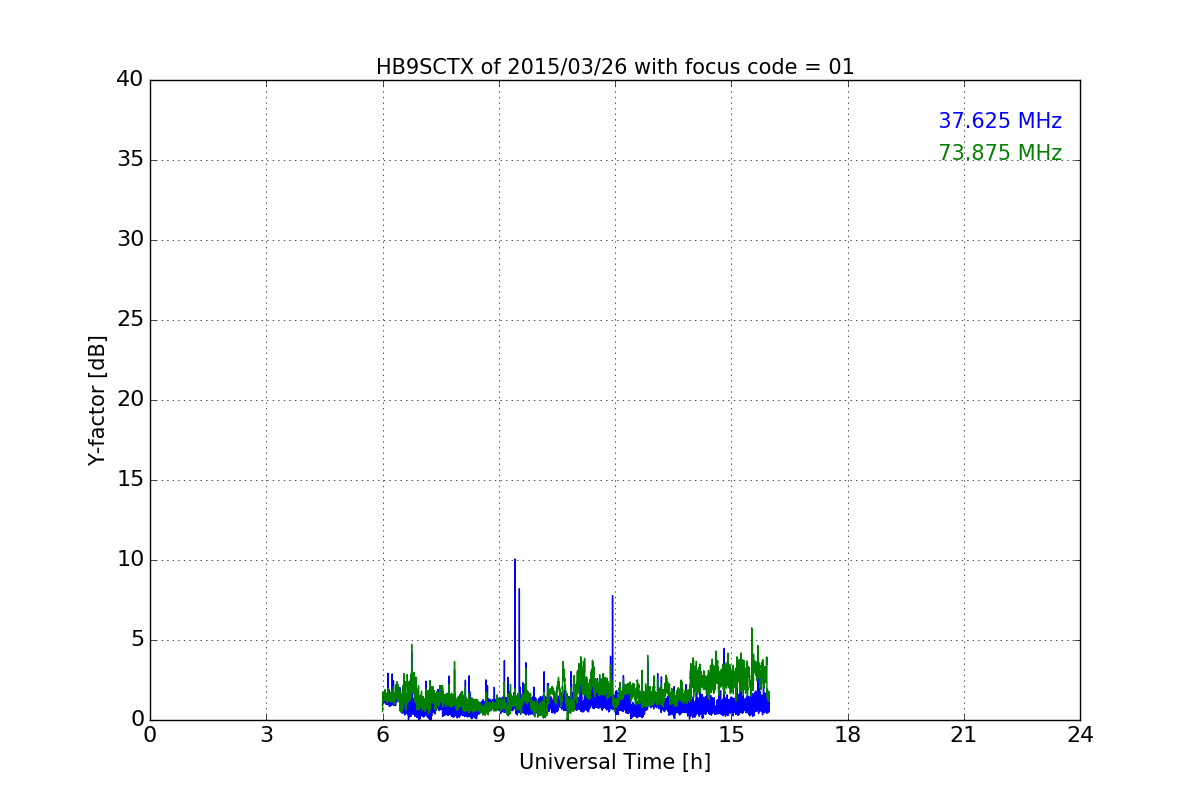The width and height of the screenshot is (1200, 800).
Task: Click the Y-factor [dB] axis label
Action: 97,400
